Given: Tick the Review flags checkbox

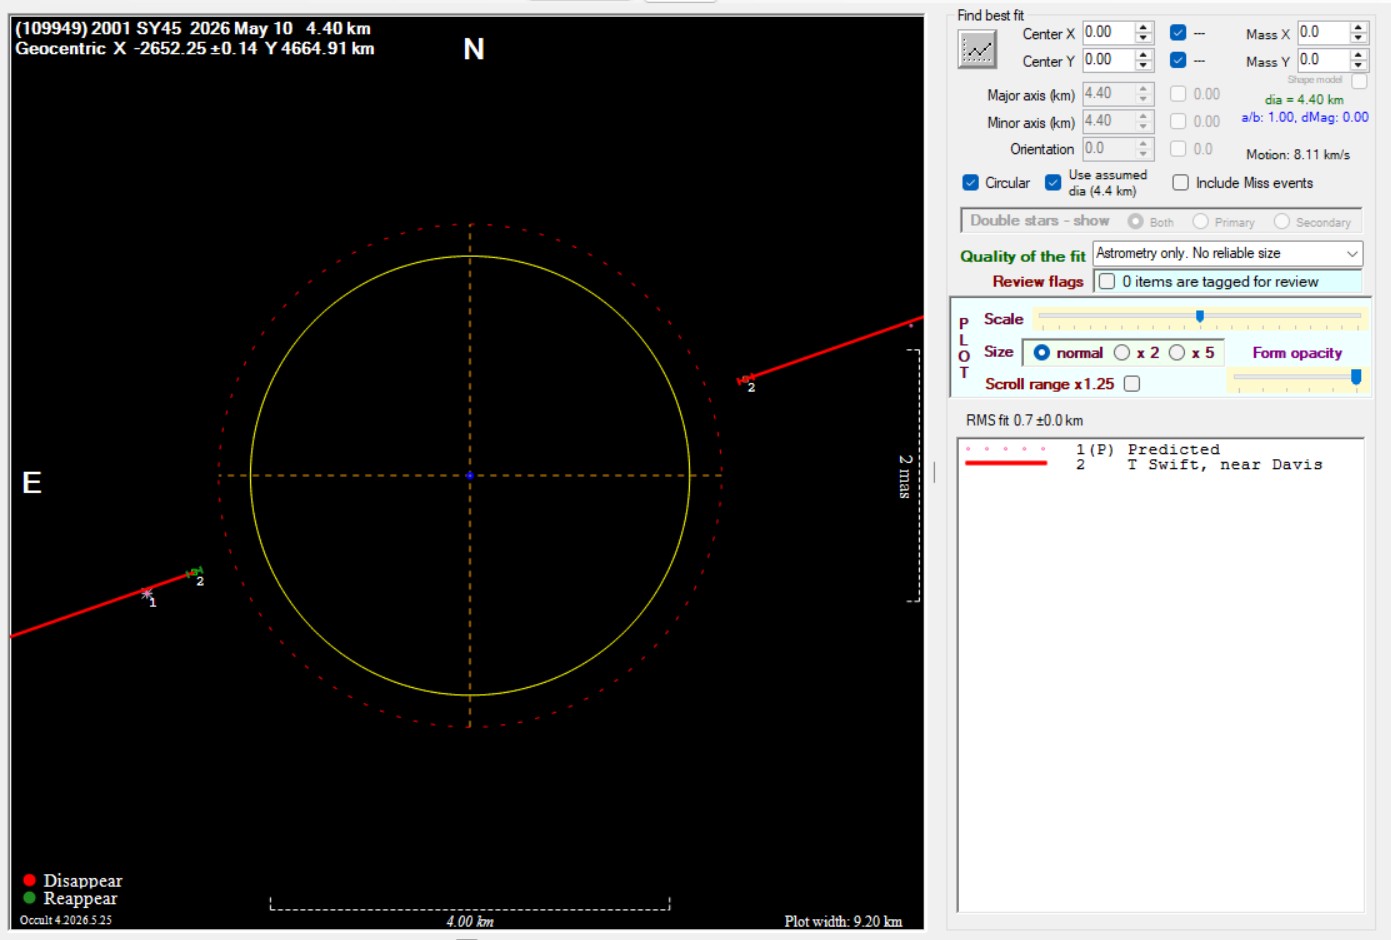Looking at the screenshot, I should point(1107,282).
